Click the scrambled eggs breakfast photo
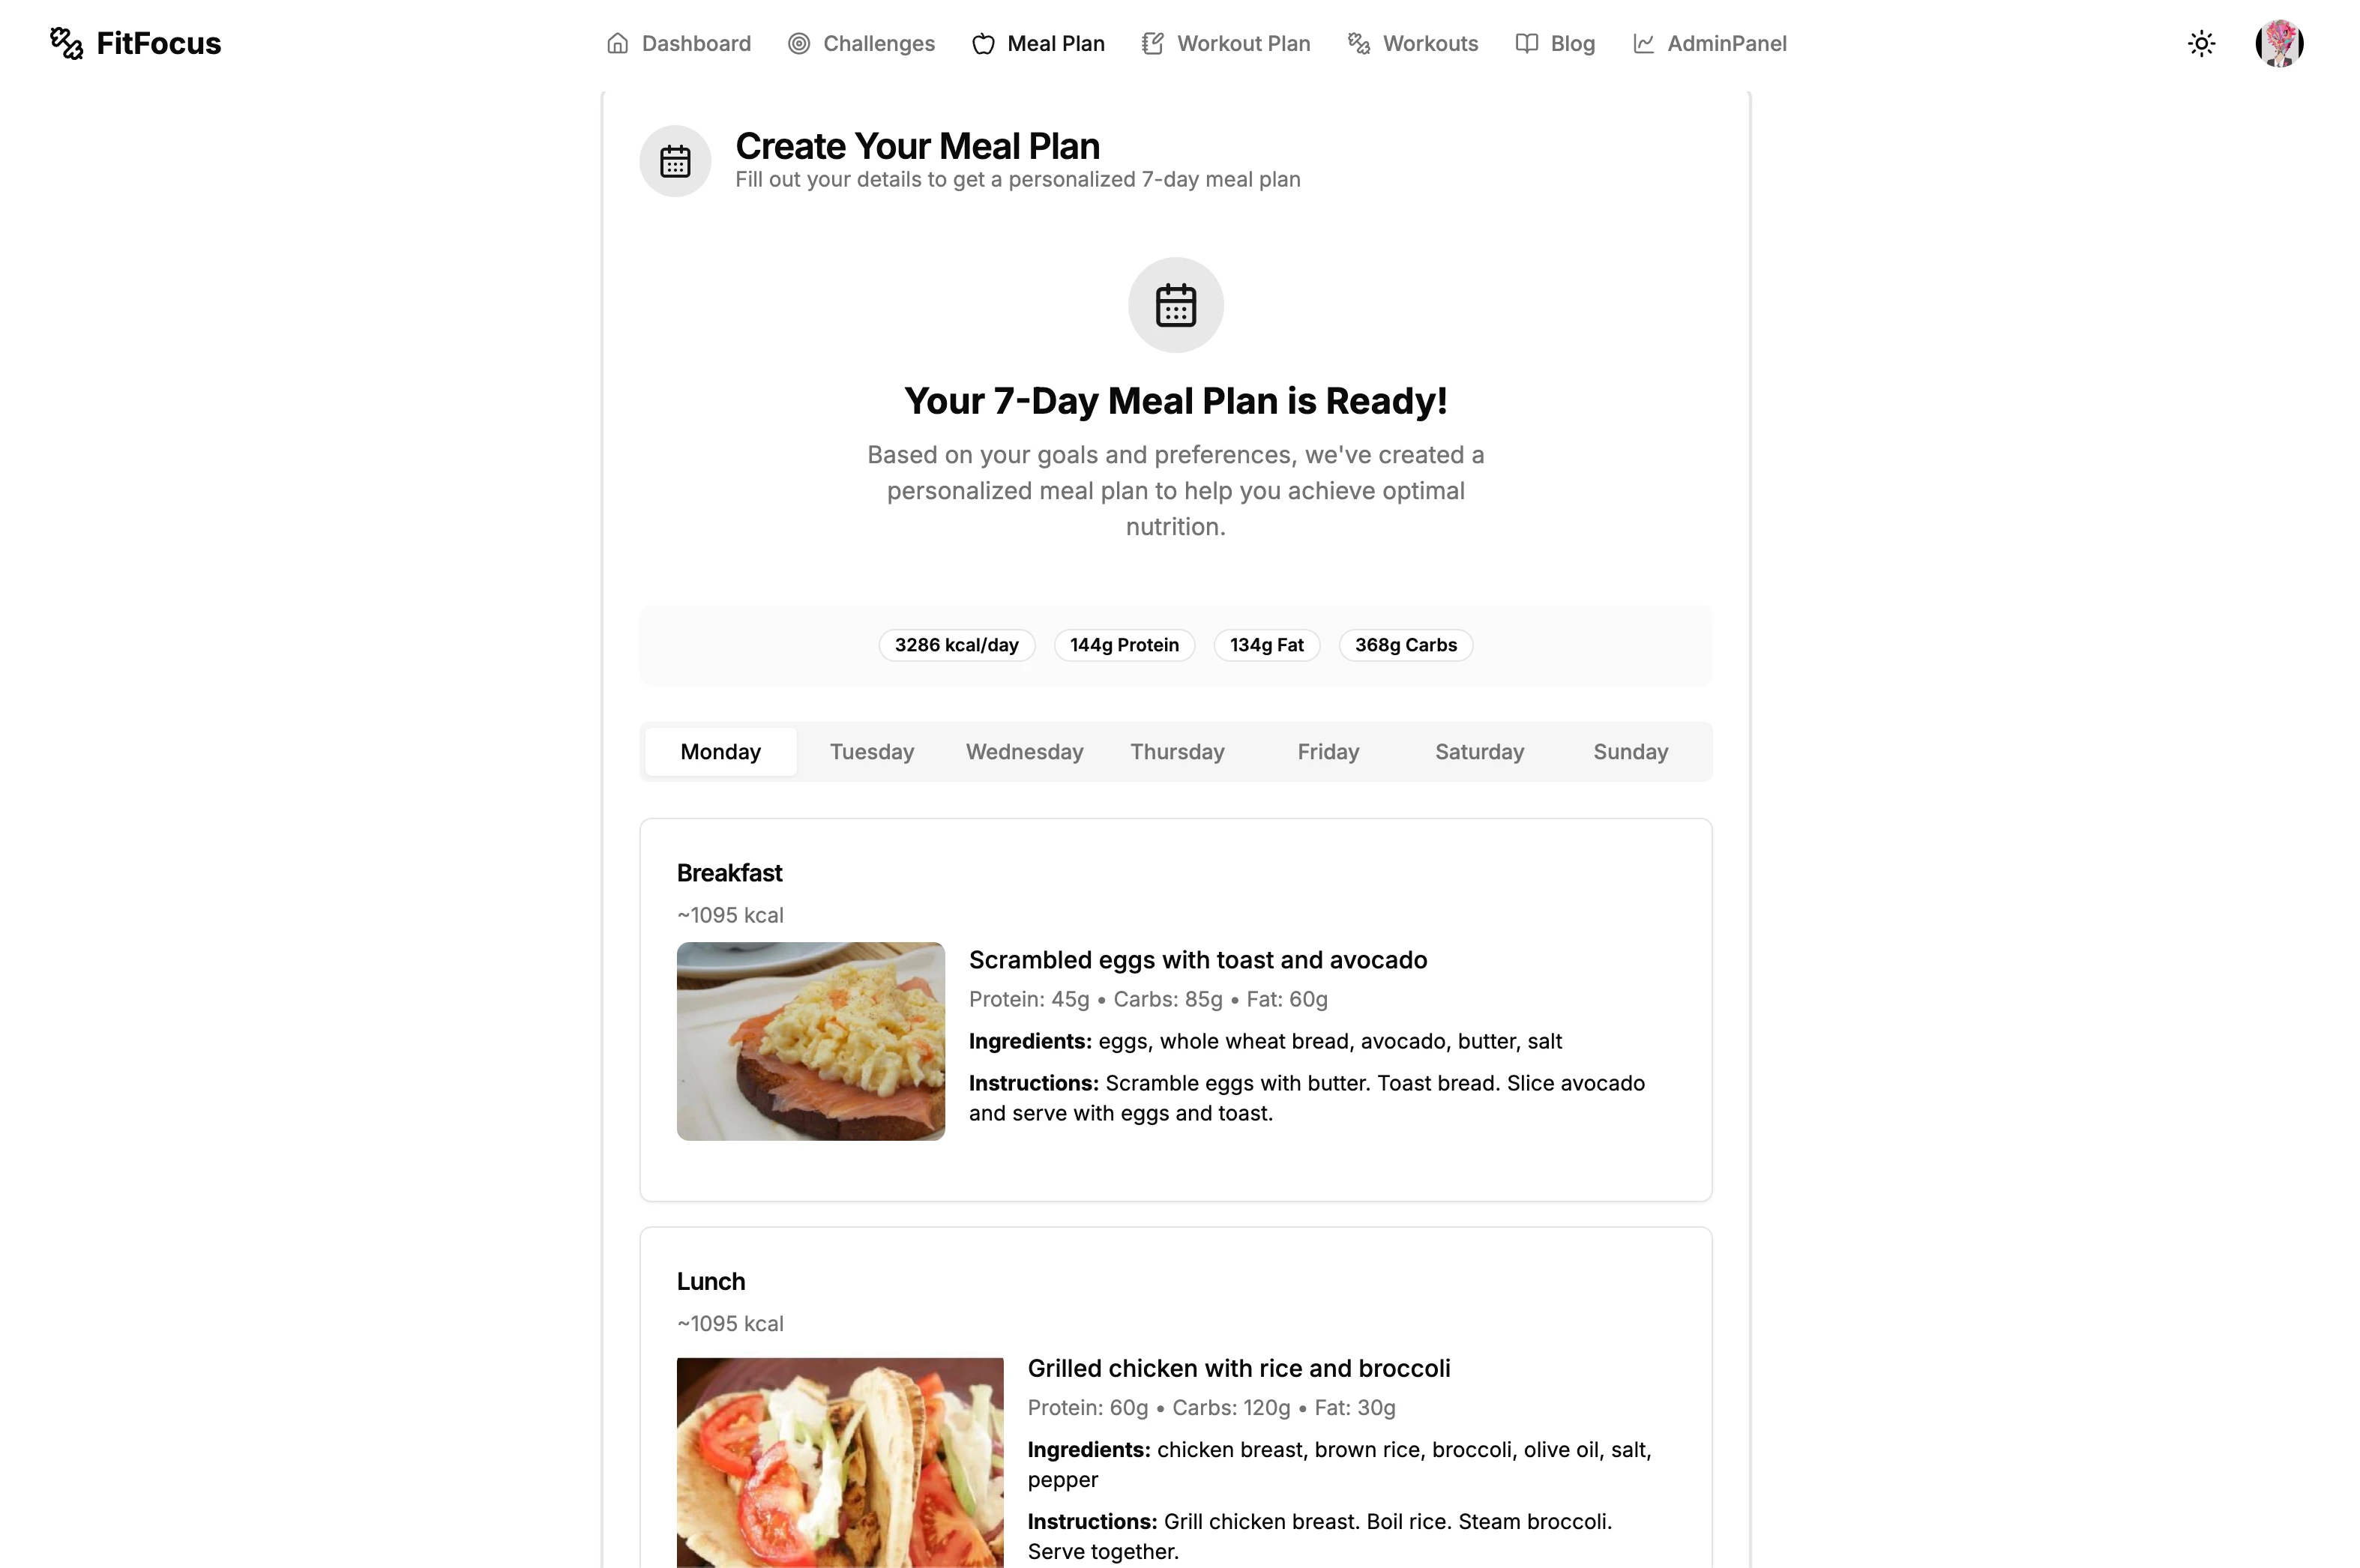The height and width of the screenshot is (1568, 2360). (811, 1041)
